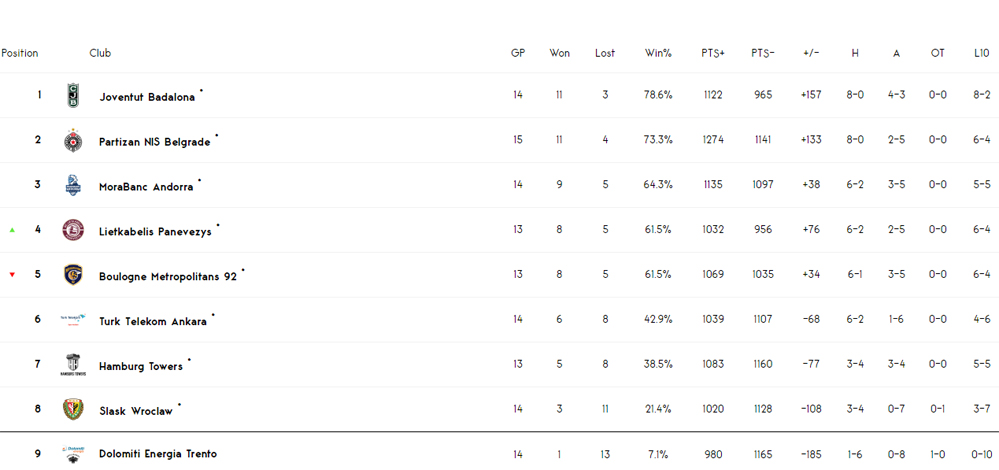Open the Partizan NIS Belgrade club page
The image size is (999, 470).
coord(154,142)
